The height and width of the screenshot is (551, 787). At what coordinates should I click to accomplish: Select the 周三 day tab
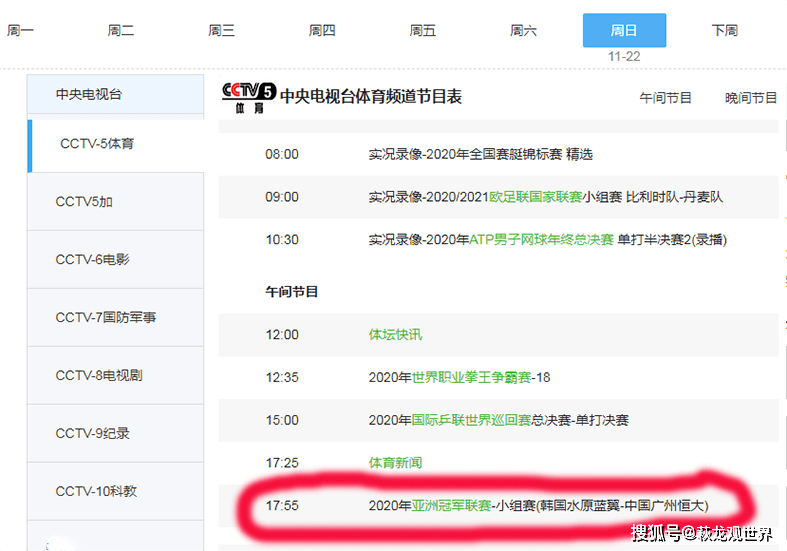pos(221,31)
